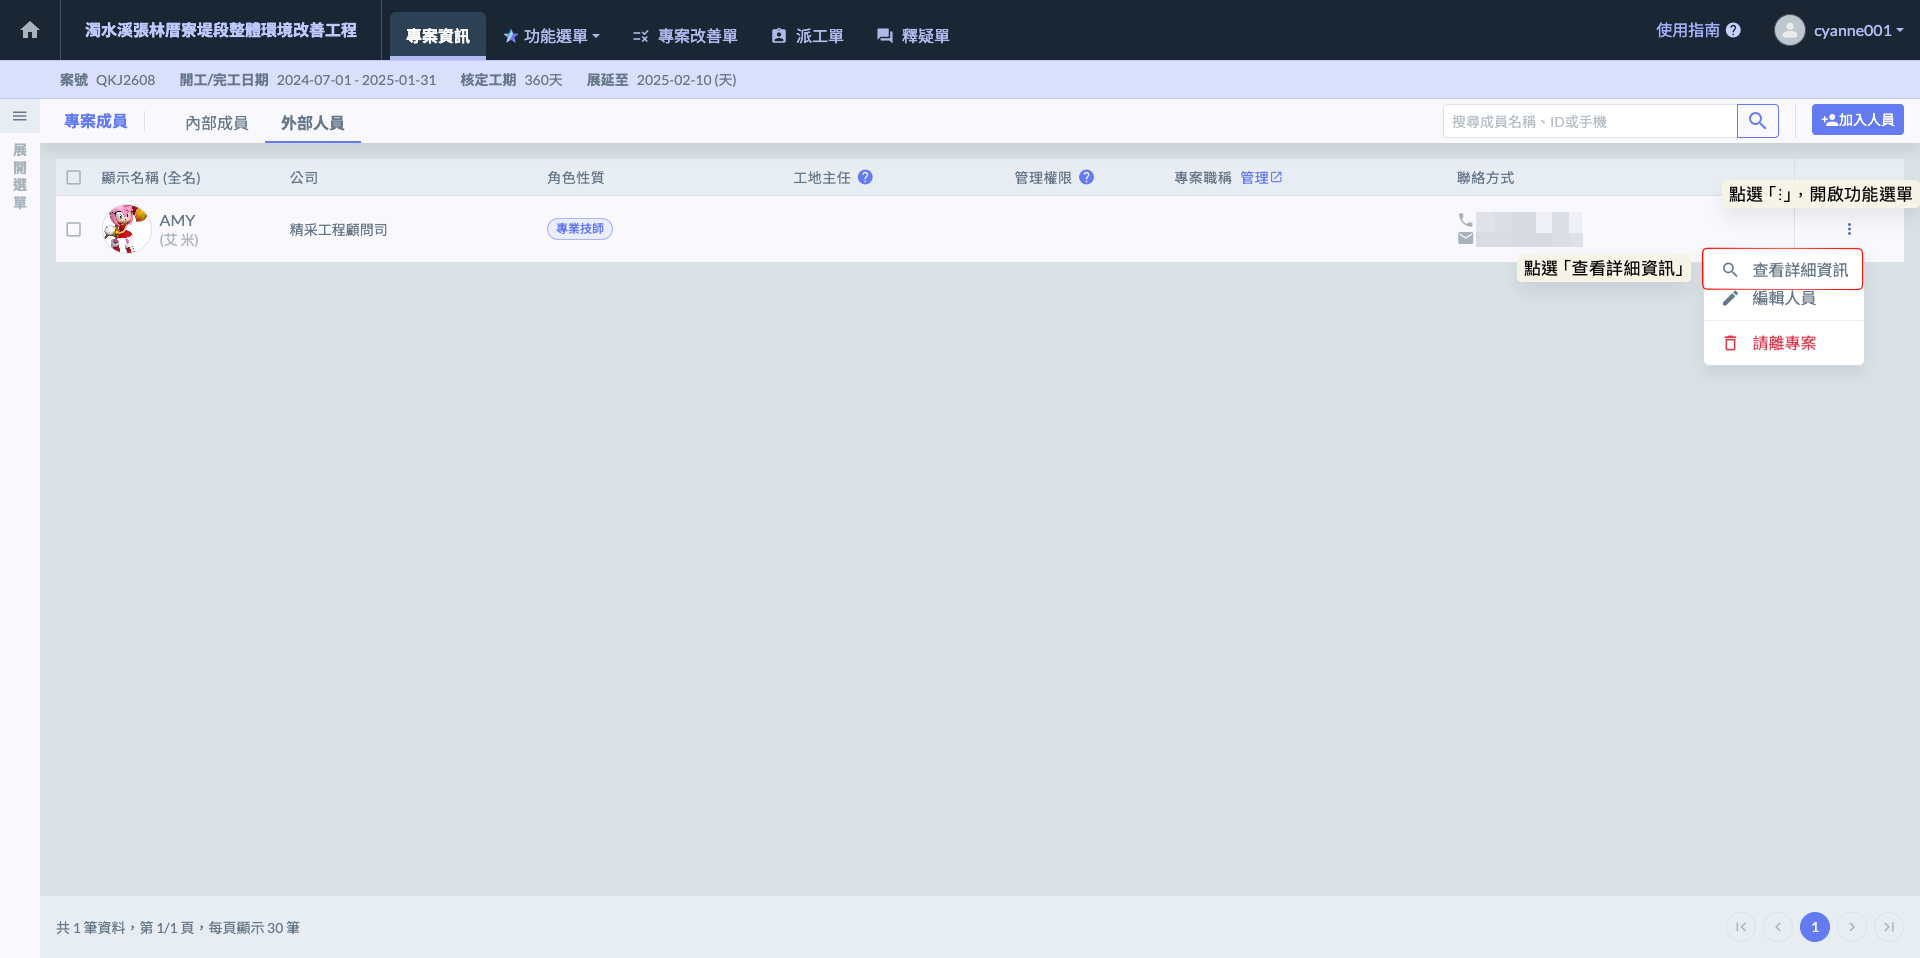Choose 編輯人員 in the context menu
Viewport: 1920px width, 958px height.
(1784, 299)
